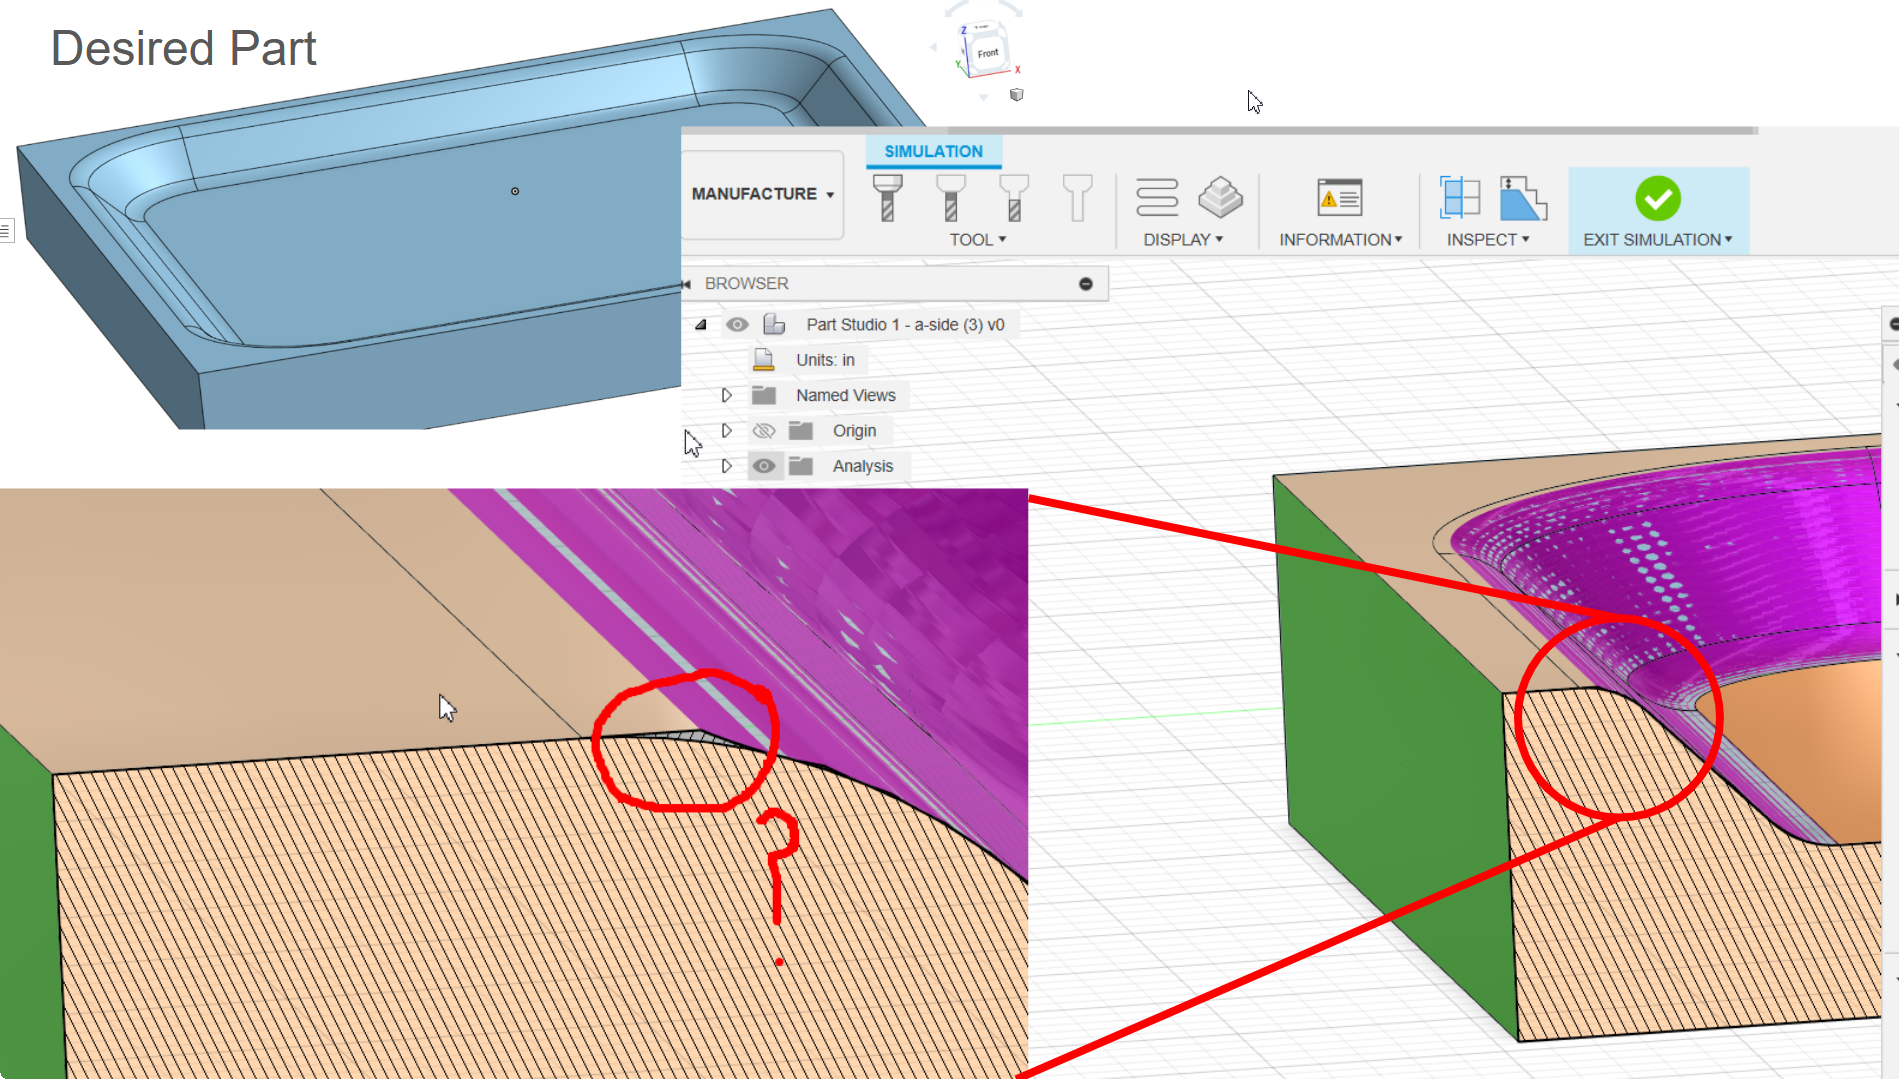Open the INSPECT dropdown menu

pyautogui.click(x=1488, y=240)
